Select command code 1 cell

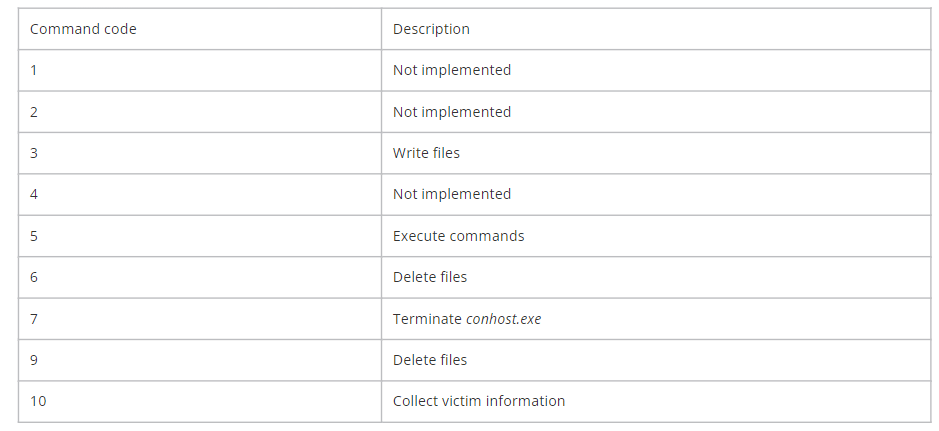(x=200, y=70)
